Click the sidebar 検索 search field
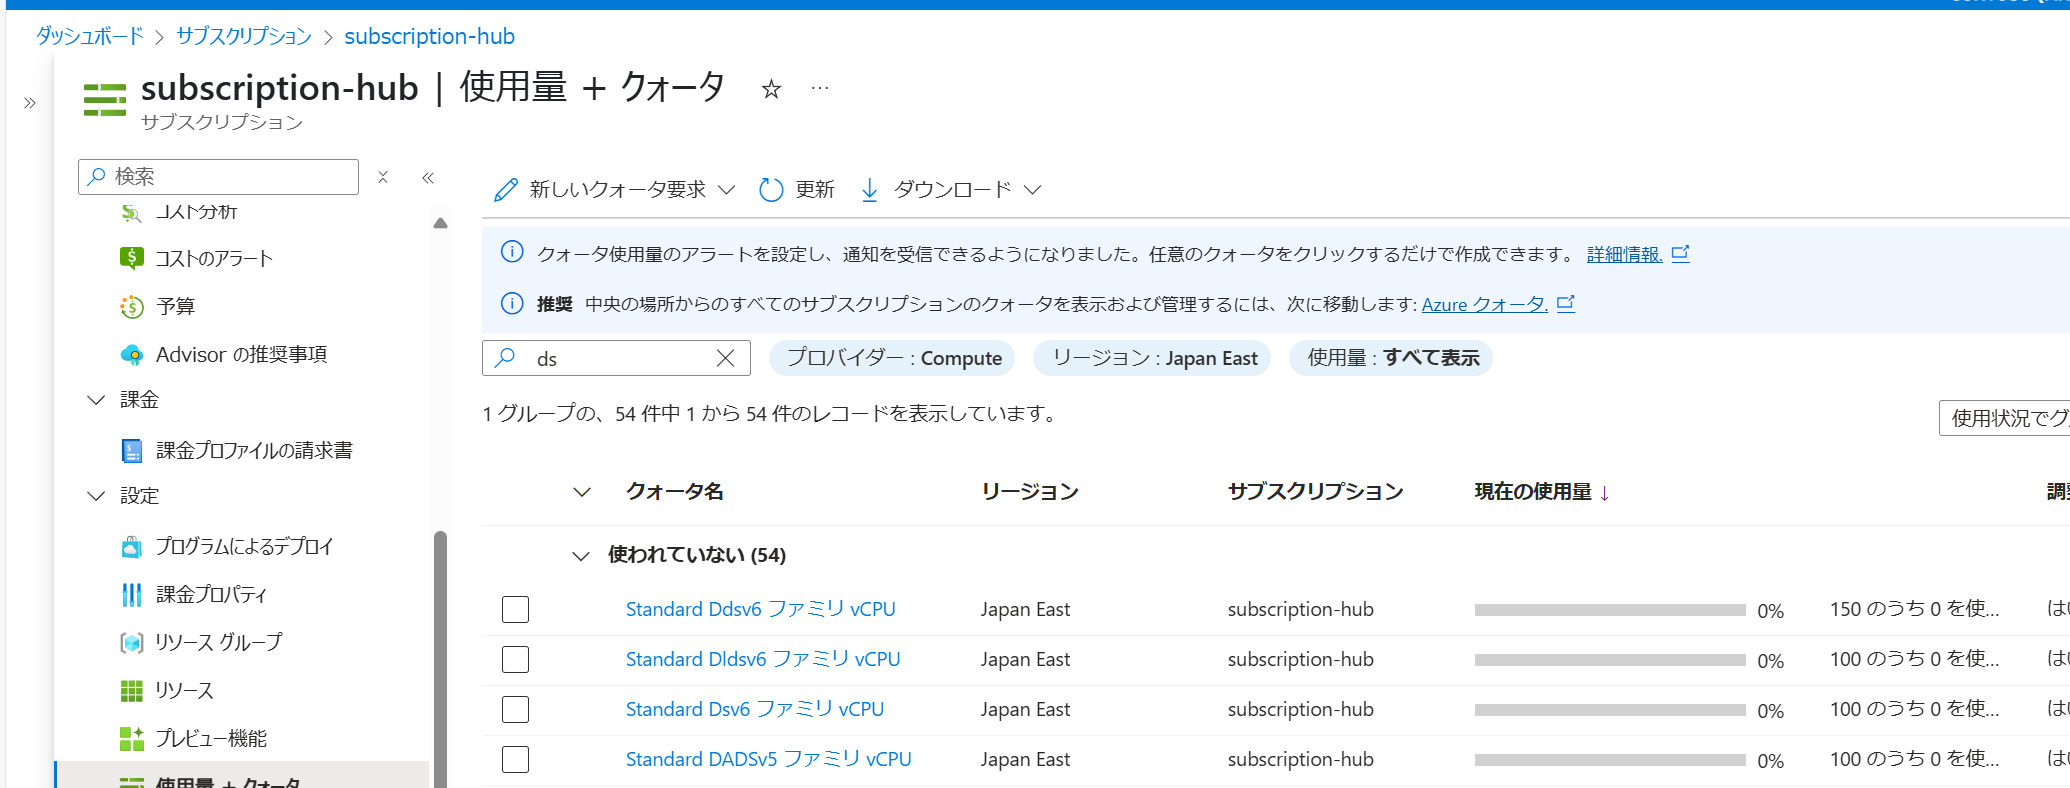Viewport: 2070px width, 788px height. pos(218,177)
